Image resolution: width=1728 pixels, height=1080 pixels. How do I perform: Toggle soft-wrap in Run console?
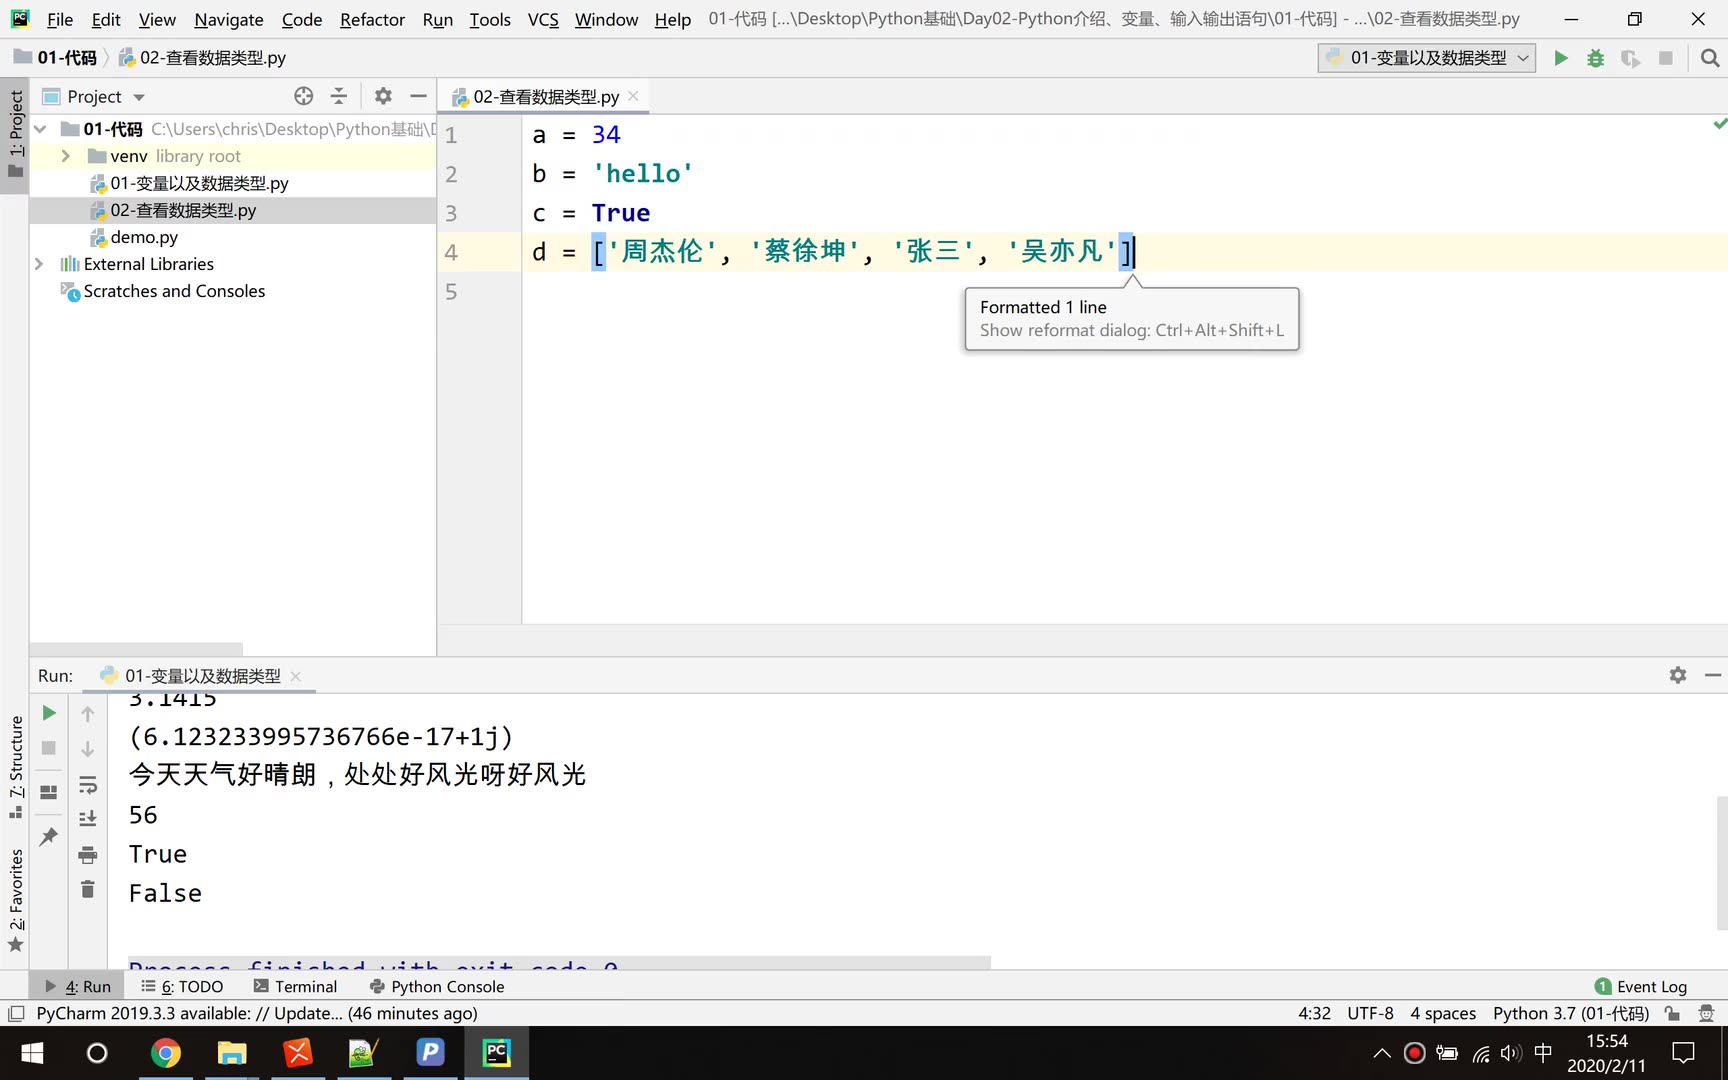(x=88, y=785)
